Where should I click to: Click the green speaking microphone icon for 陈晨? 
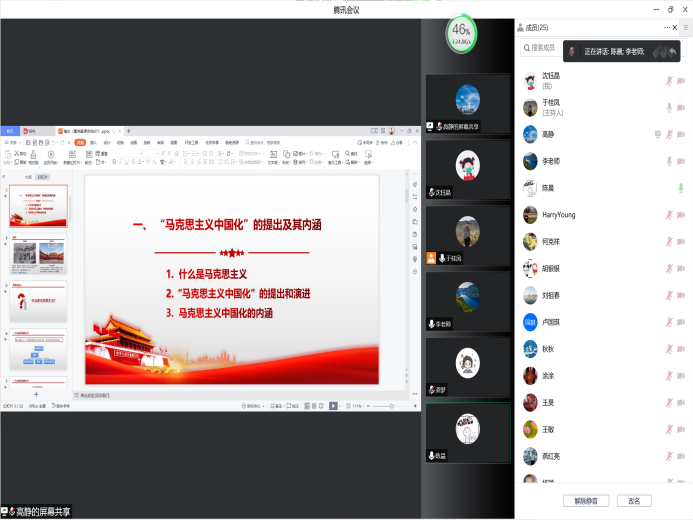point(680,188)
